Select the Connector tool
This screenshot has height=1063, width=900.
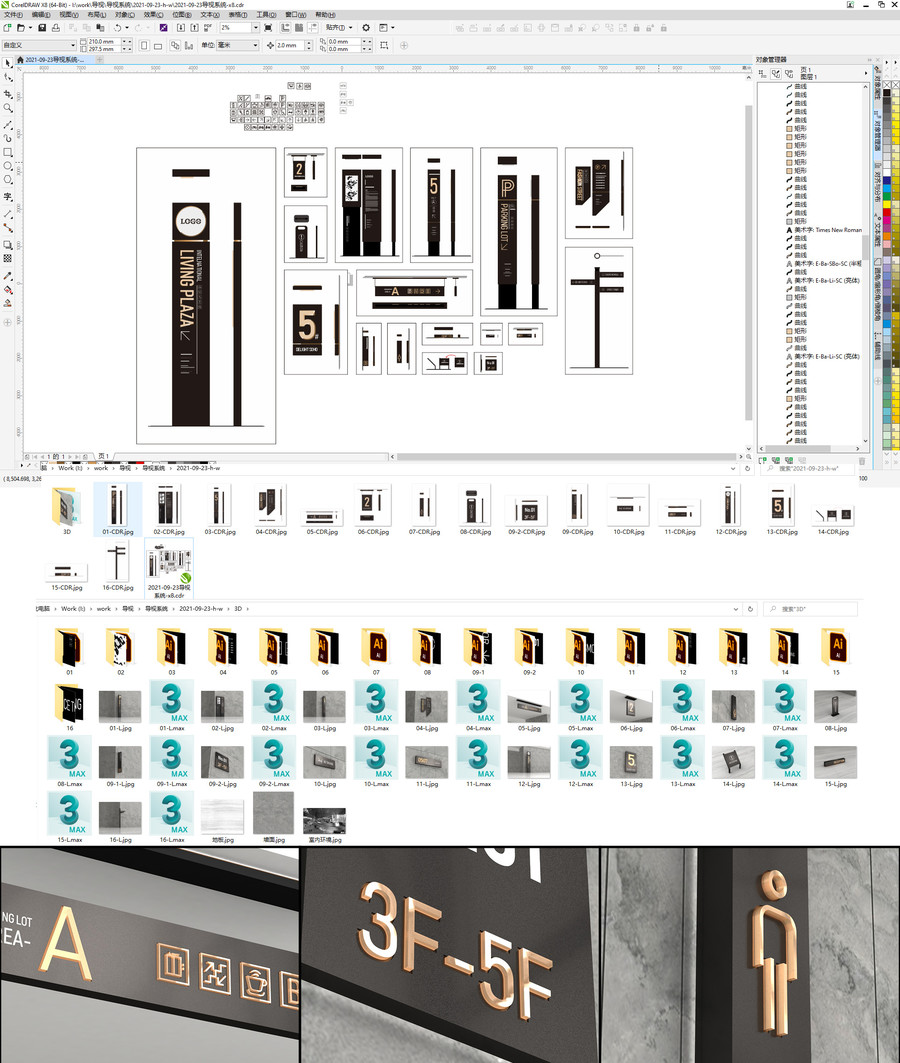[7, 228]
